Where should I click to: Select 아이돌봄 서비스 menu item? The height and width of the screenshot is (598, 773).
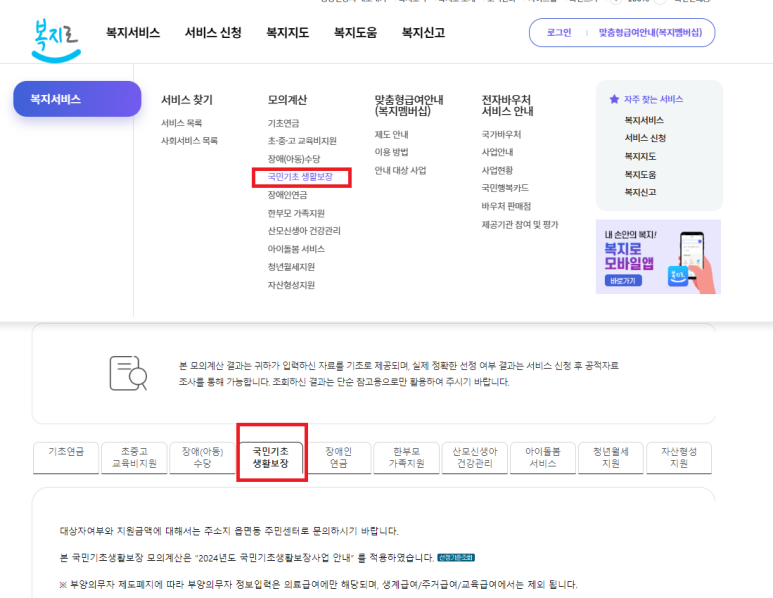click(x=296, y=249)
